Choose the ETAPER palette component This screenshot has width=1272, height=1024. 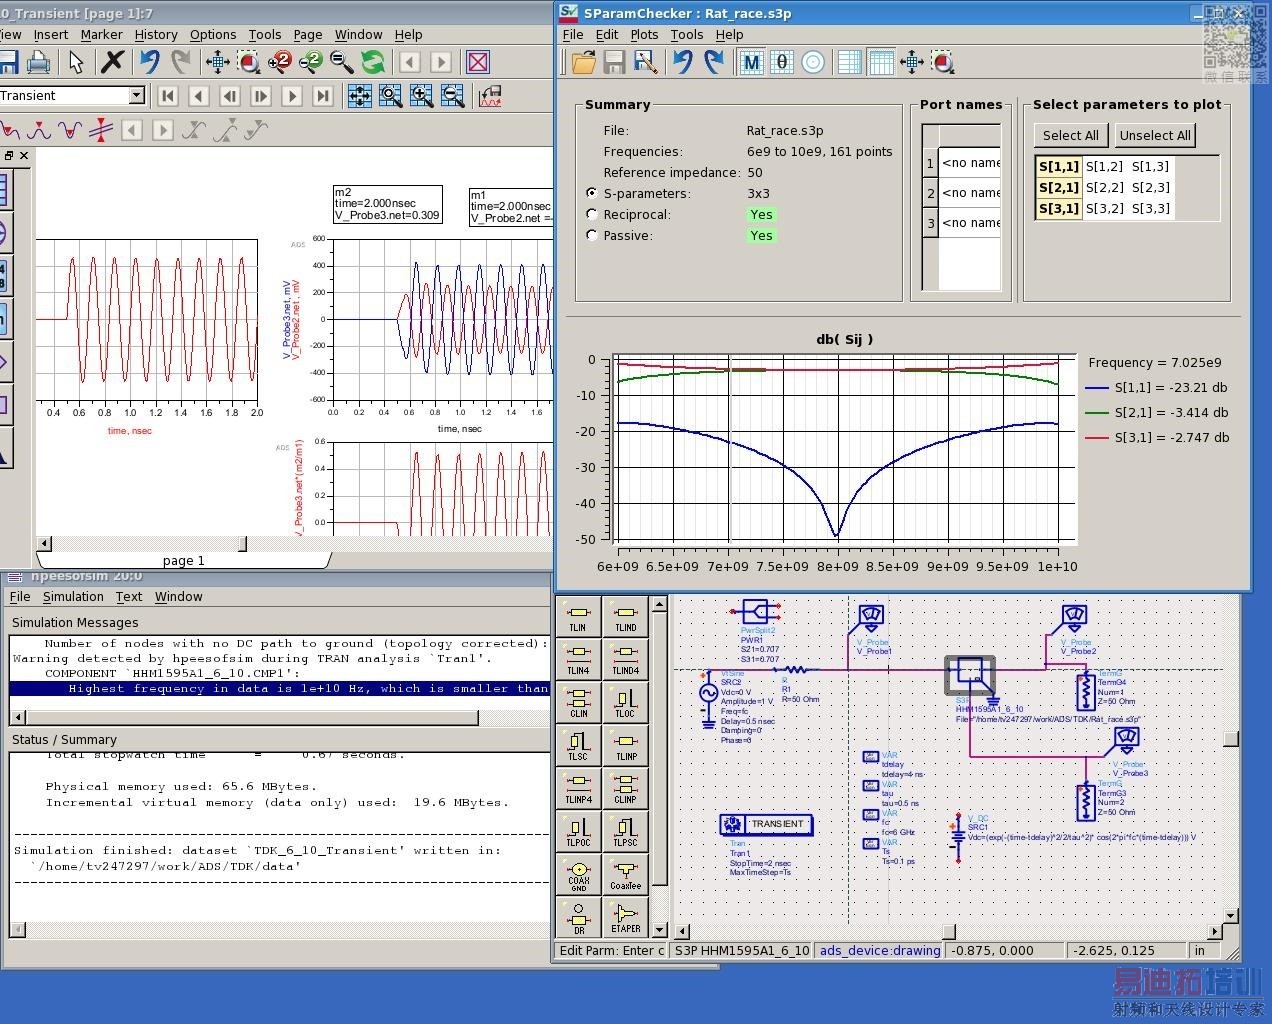[x=625, y=917]
